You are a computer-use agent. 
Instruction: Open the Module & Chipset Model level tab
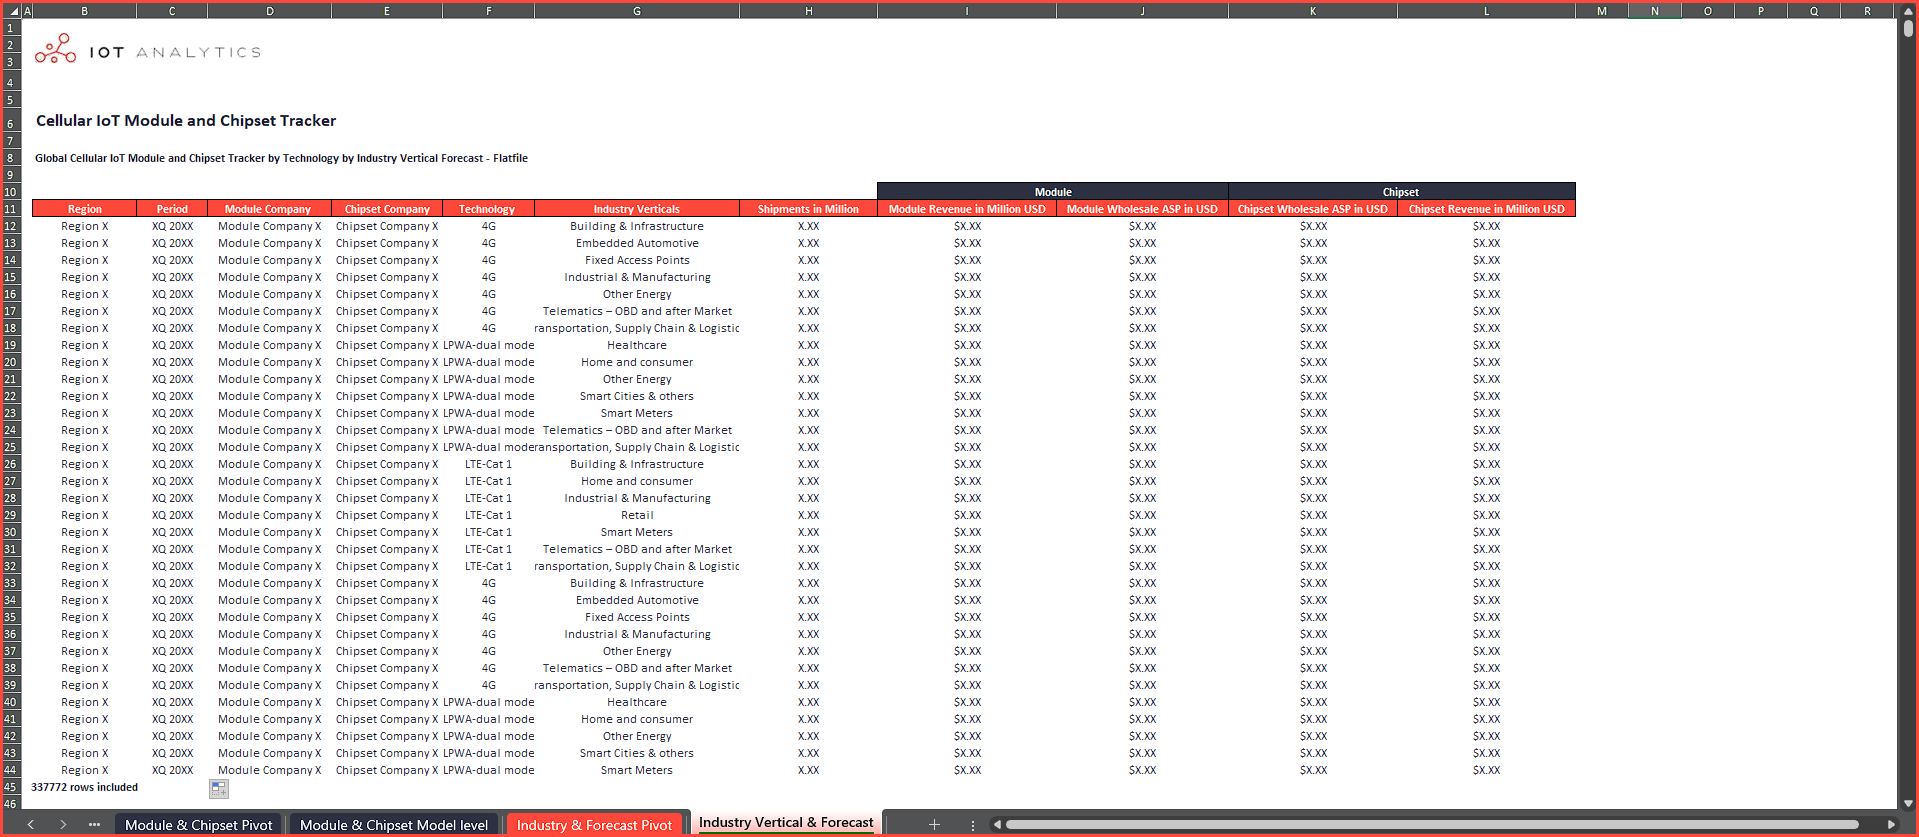394,825
